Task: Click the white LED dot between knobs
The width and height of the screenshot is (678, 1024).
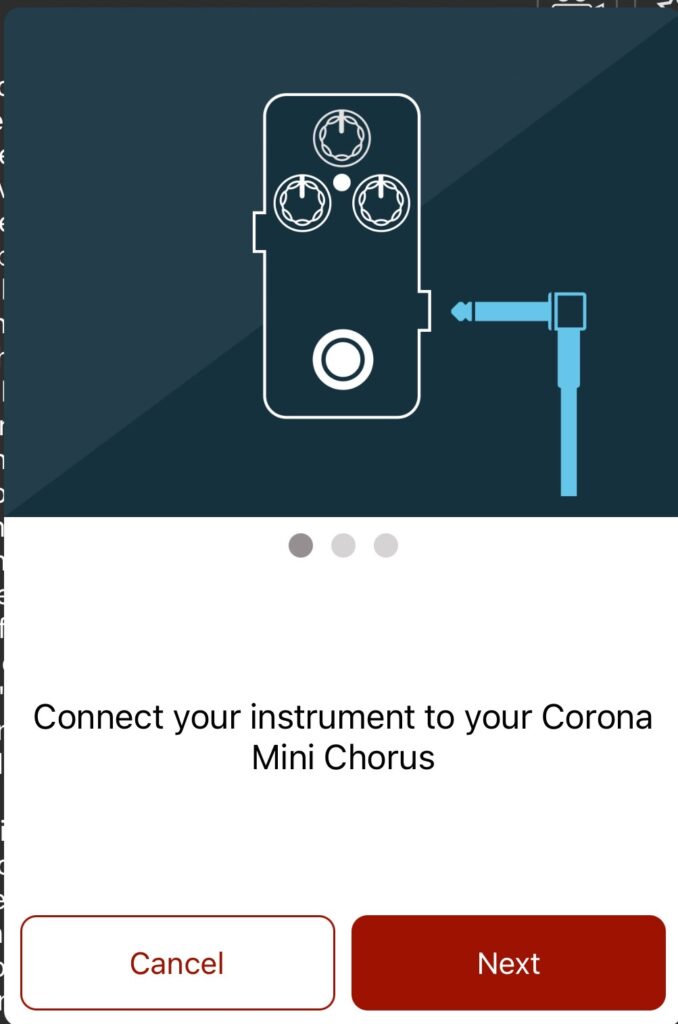Action: tap(342, 183)
